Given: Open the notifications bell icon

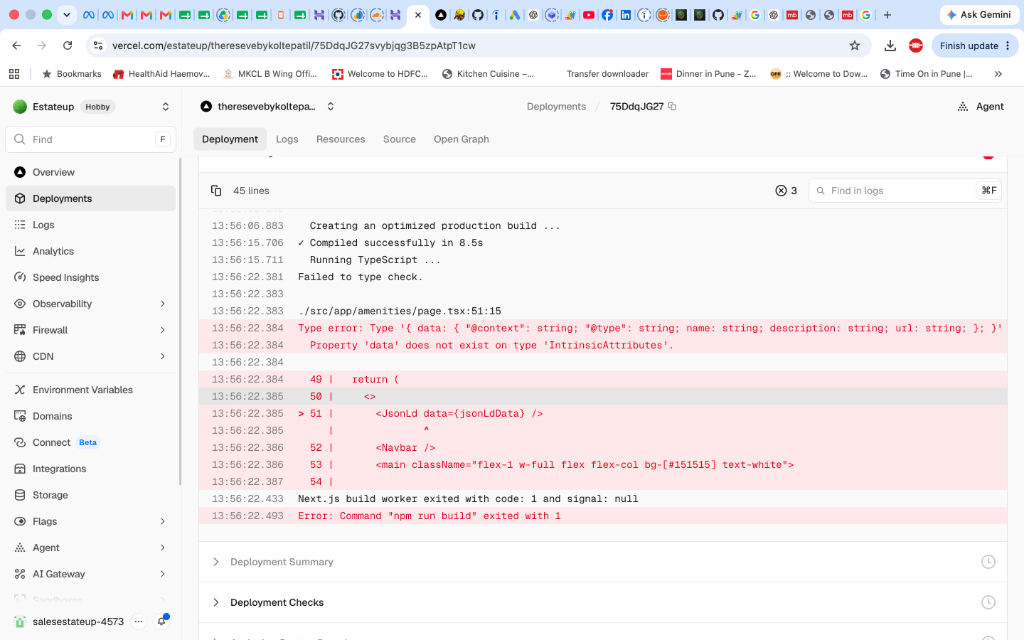Looking at the screenshot, I should pos(162,621).
